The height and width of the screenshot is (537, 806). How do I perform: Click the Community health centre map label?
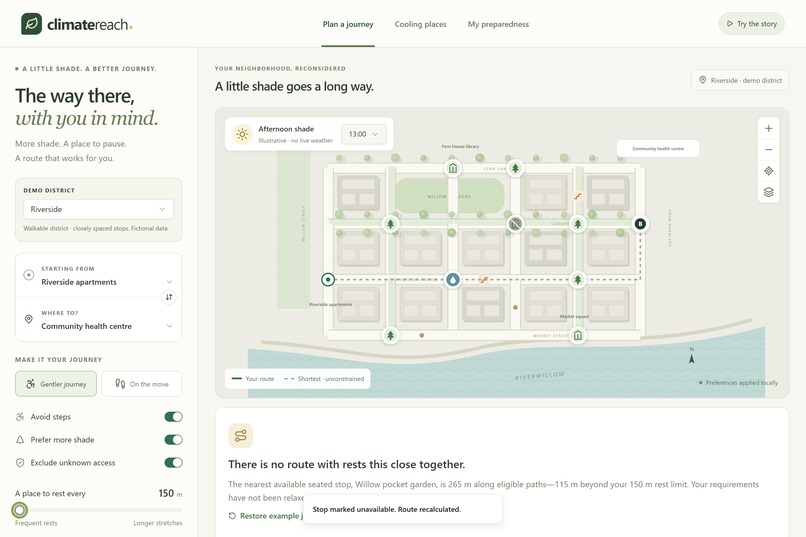[658, 149]
